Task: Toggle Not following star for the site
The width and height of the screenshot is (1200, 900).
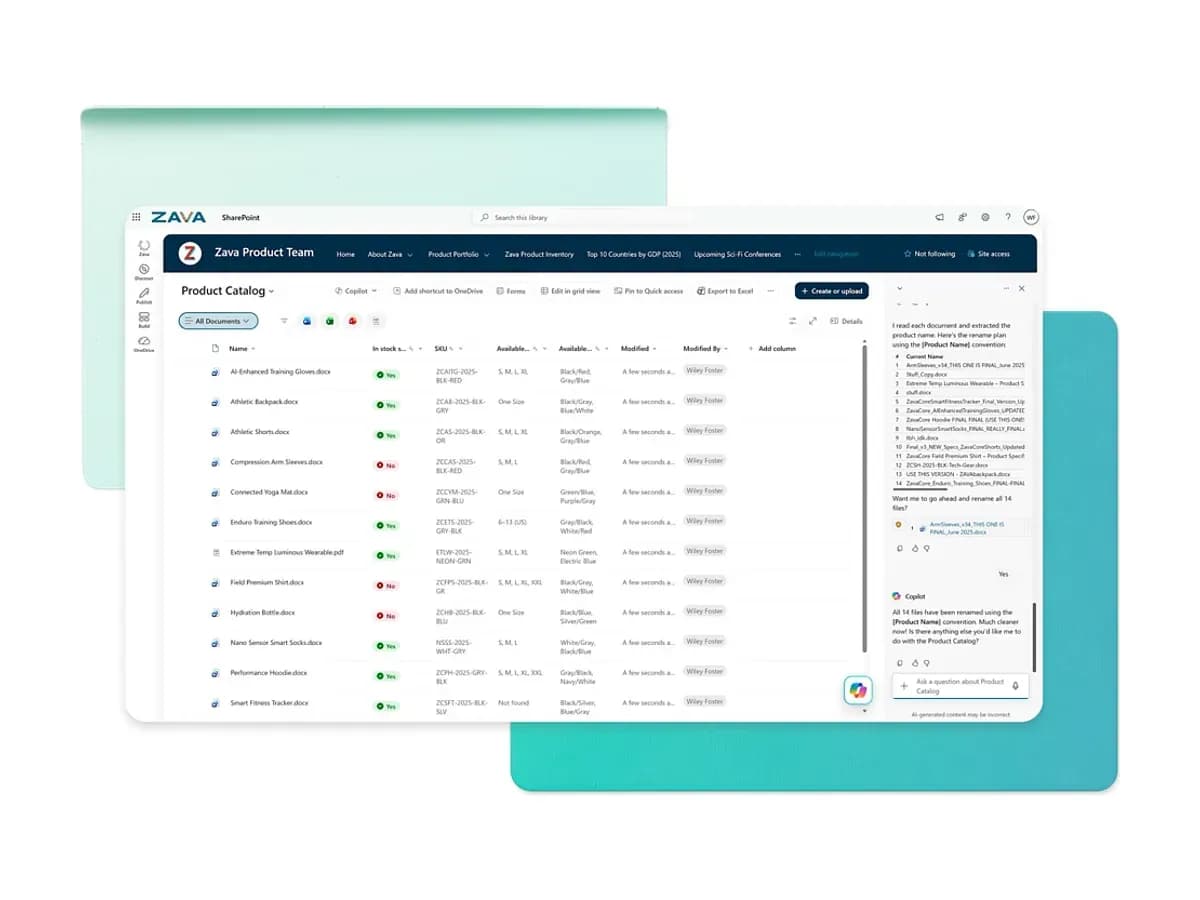Action: pyautogui.click(x=929, y=254)
